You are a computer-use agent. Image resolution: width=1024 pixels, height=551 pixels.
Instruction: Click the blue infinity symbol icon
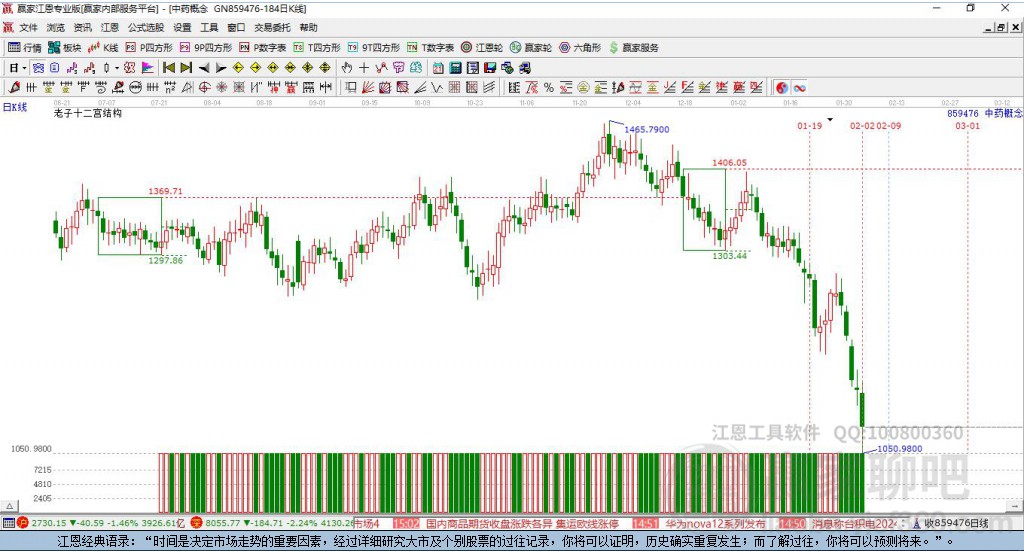point(800,87)
